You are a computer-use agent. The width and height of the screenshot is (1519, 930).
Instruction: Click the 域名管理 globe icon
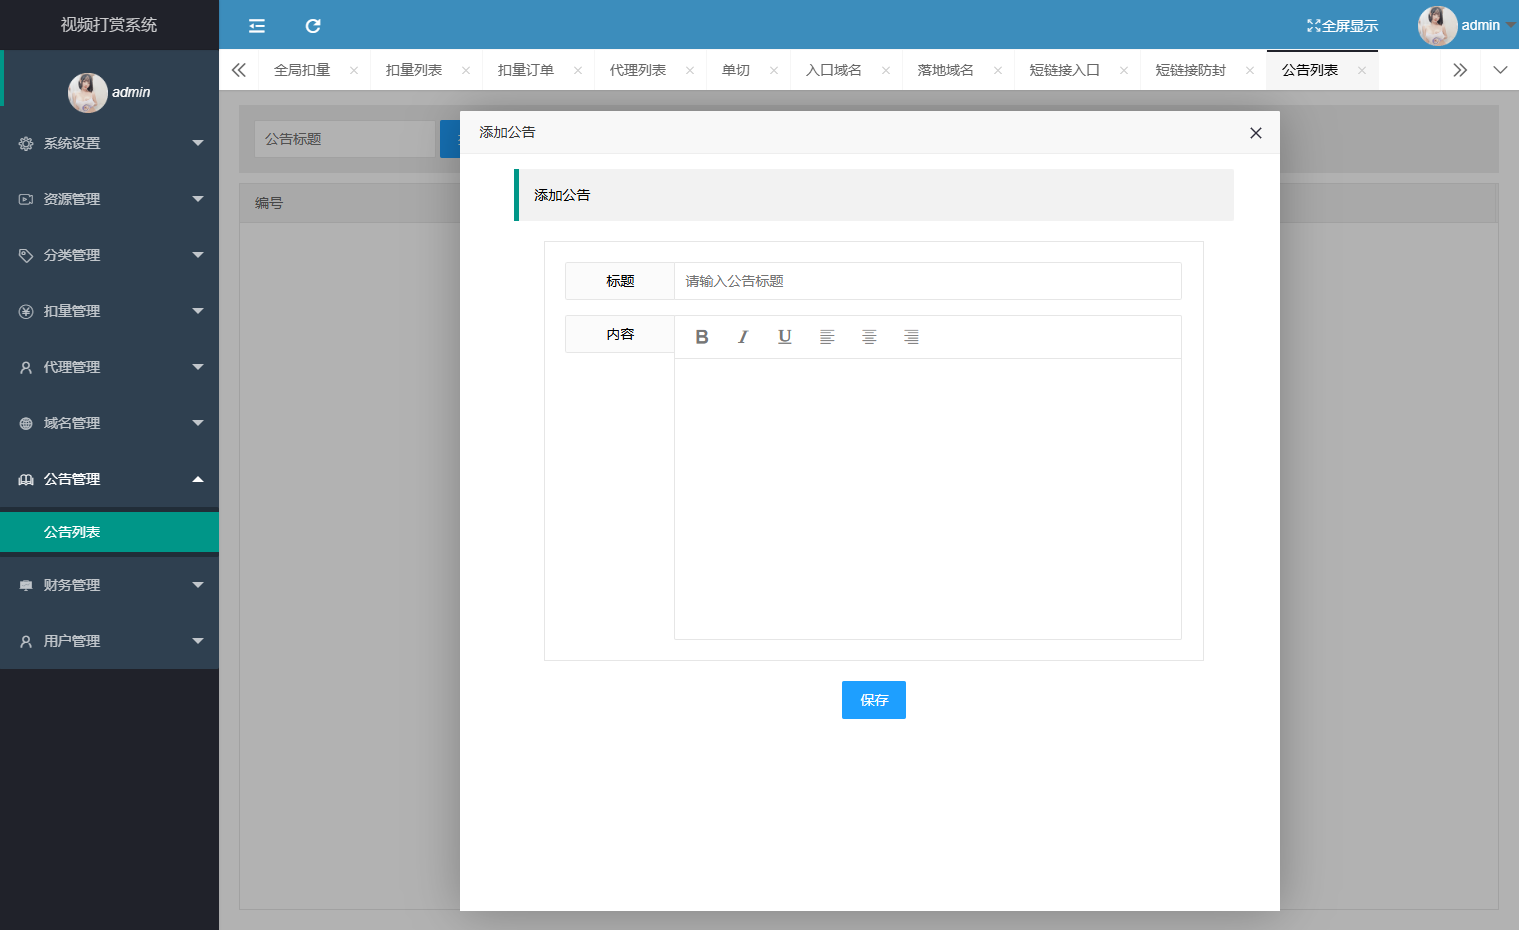tap(26, 424)
